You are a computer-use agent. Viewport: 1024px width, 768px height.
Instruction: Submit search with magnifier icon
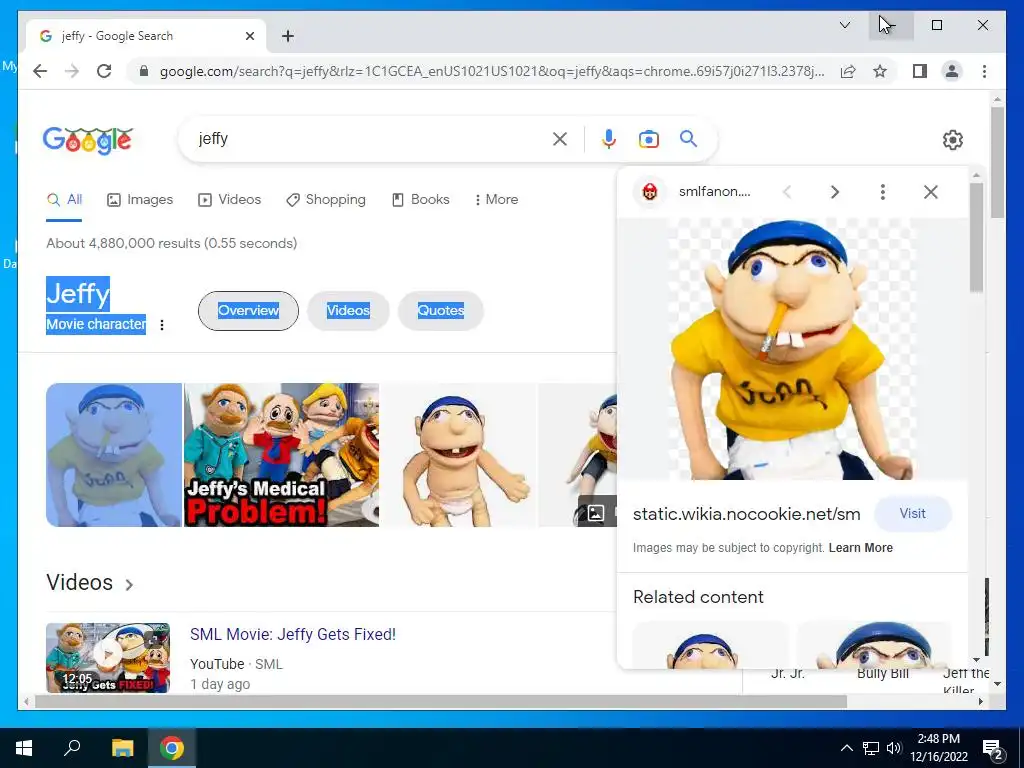pos(688,138)
